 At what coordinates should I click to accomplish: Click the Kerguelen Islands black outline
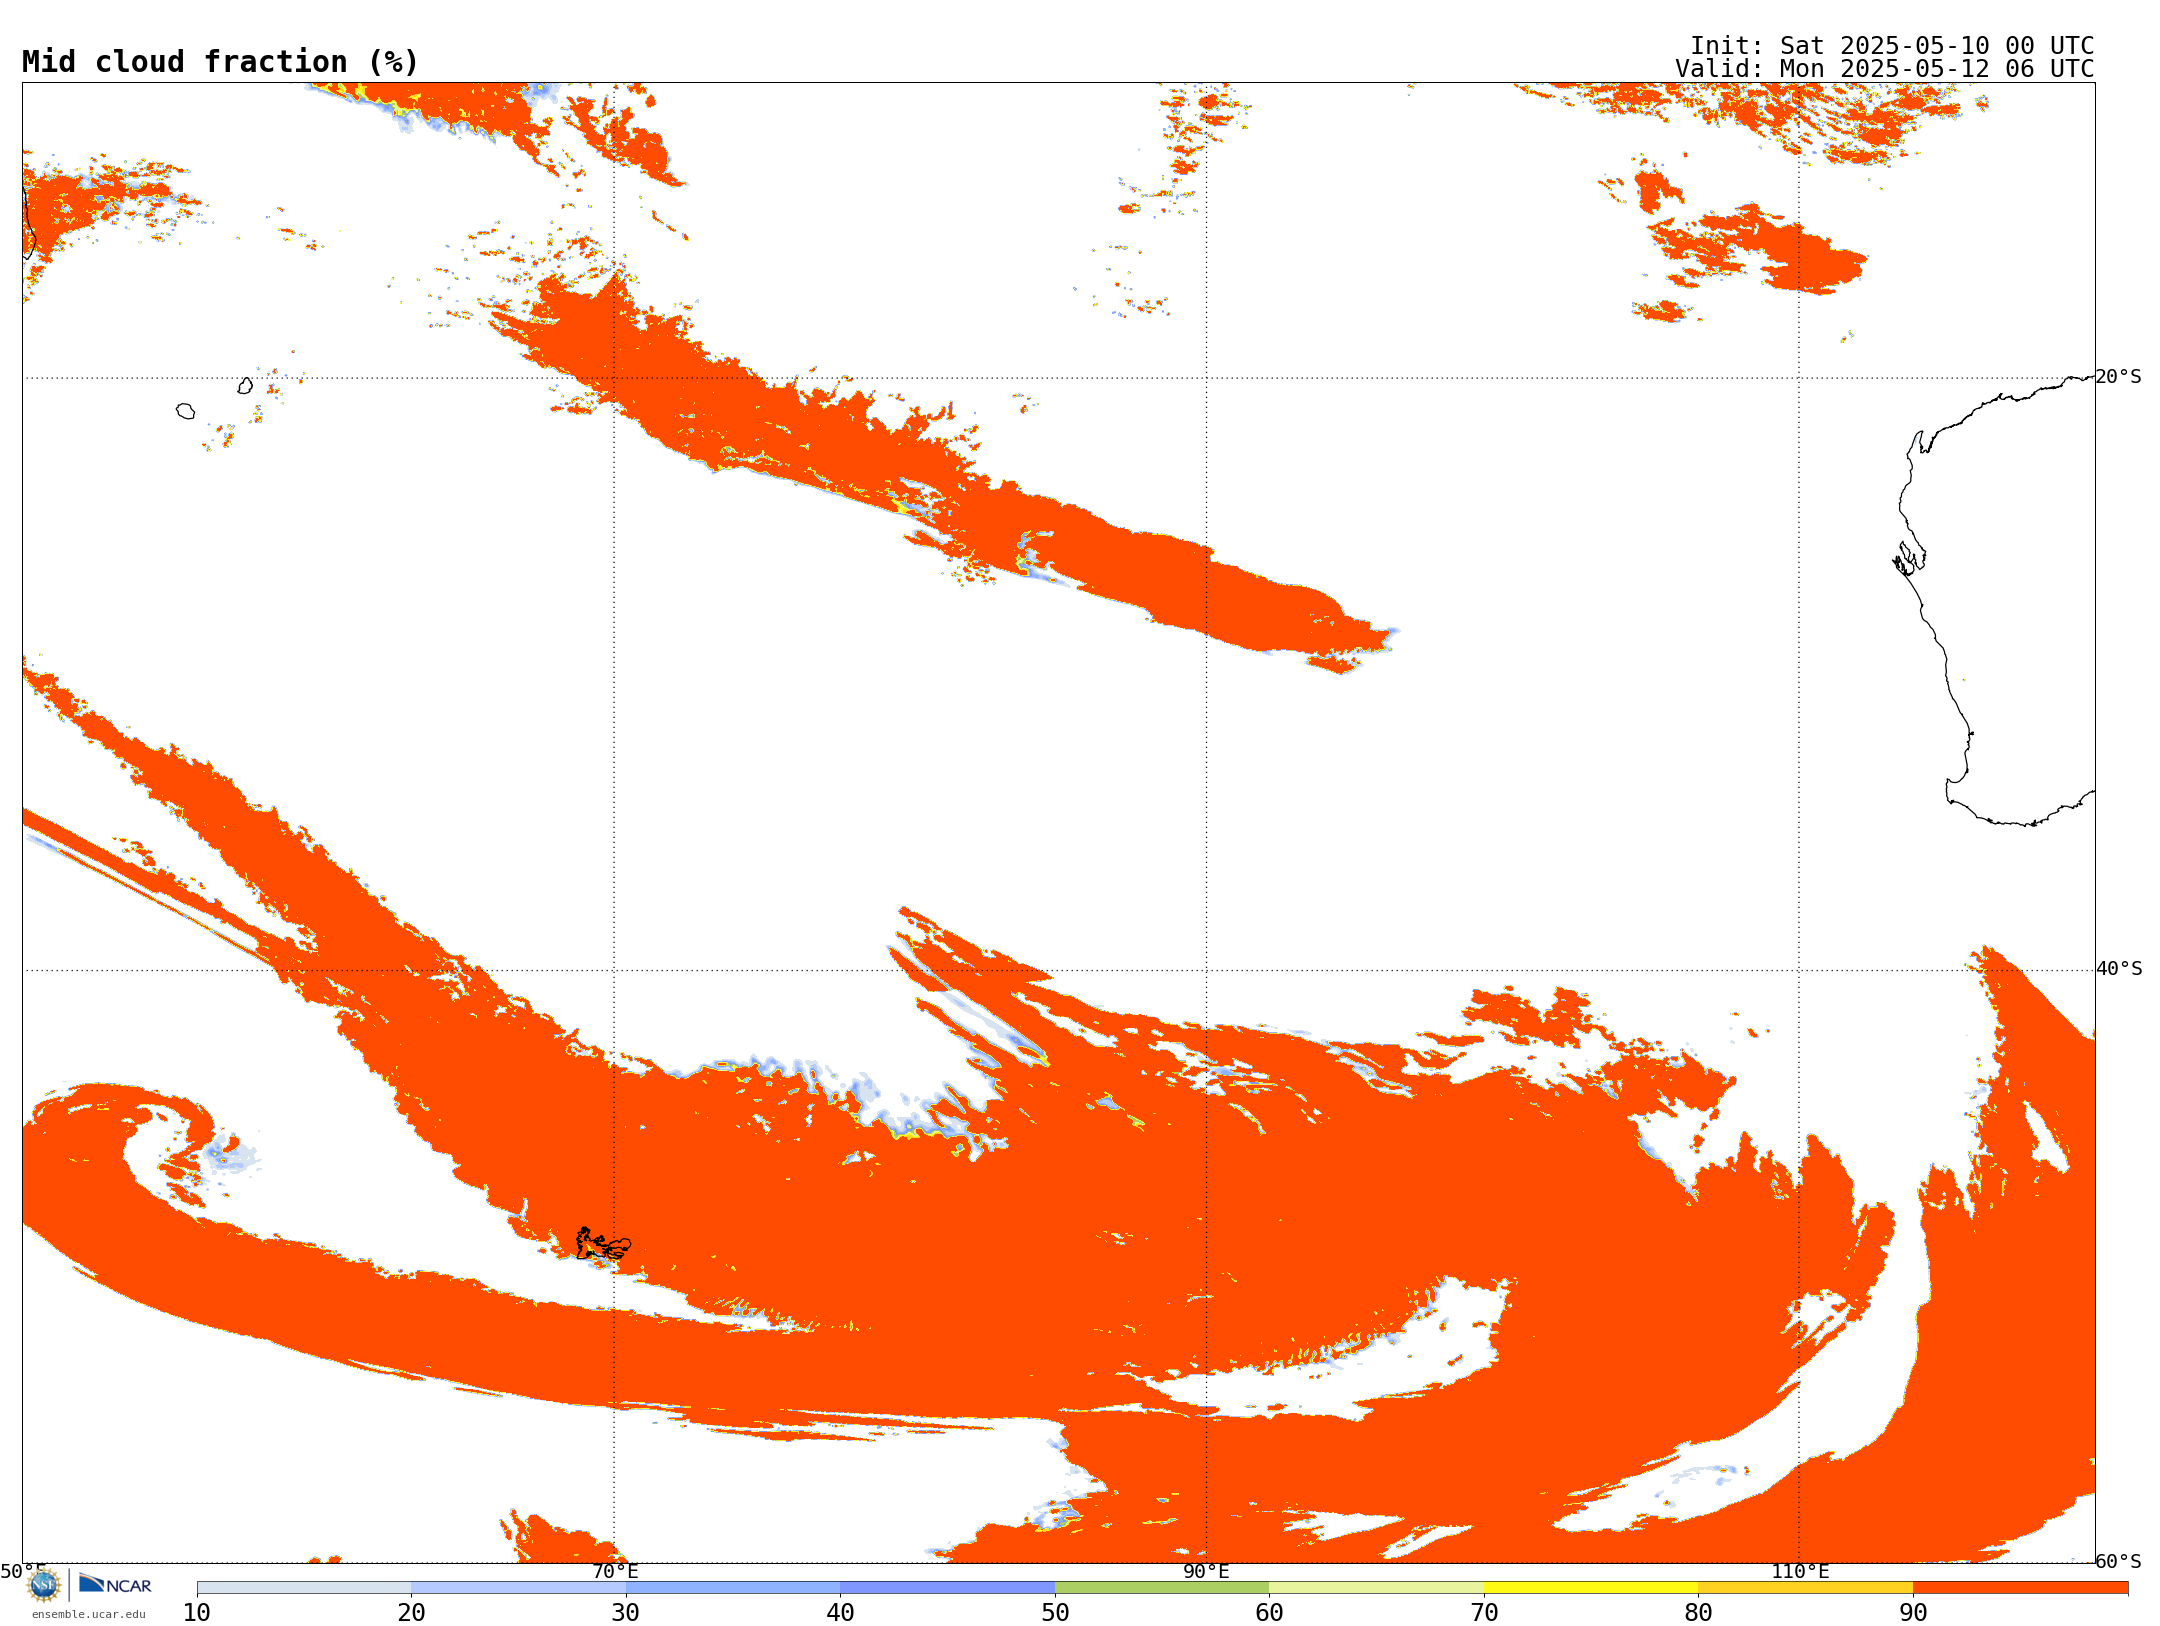tap(603, 1244)
